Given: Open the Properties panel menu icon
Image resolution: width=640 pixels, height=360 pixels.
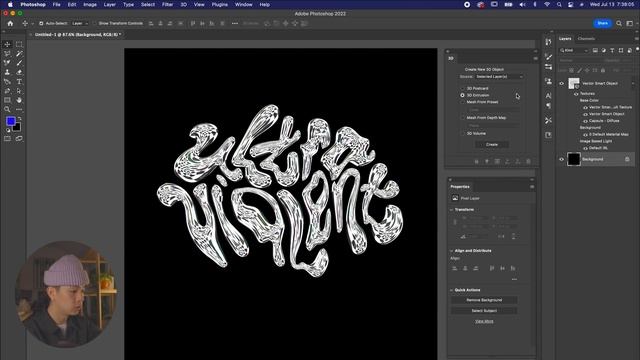Looking at the screenshot, I should click(532, 187).
